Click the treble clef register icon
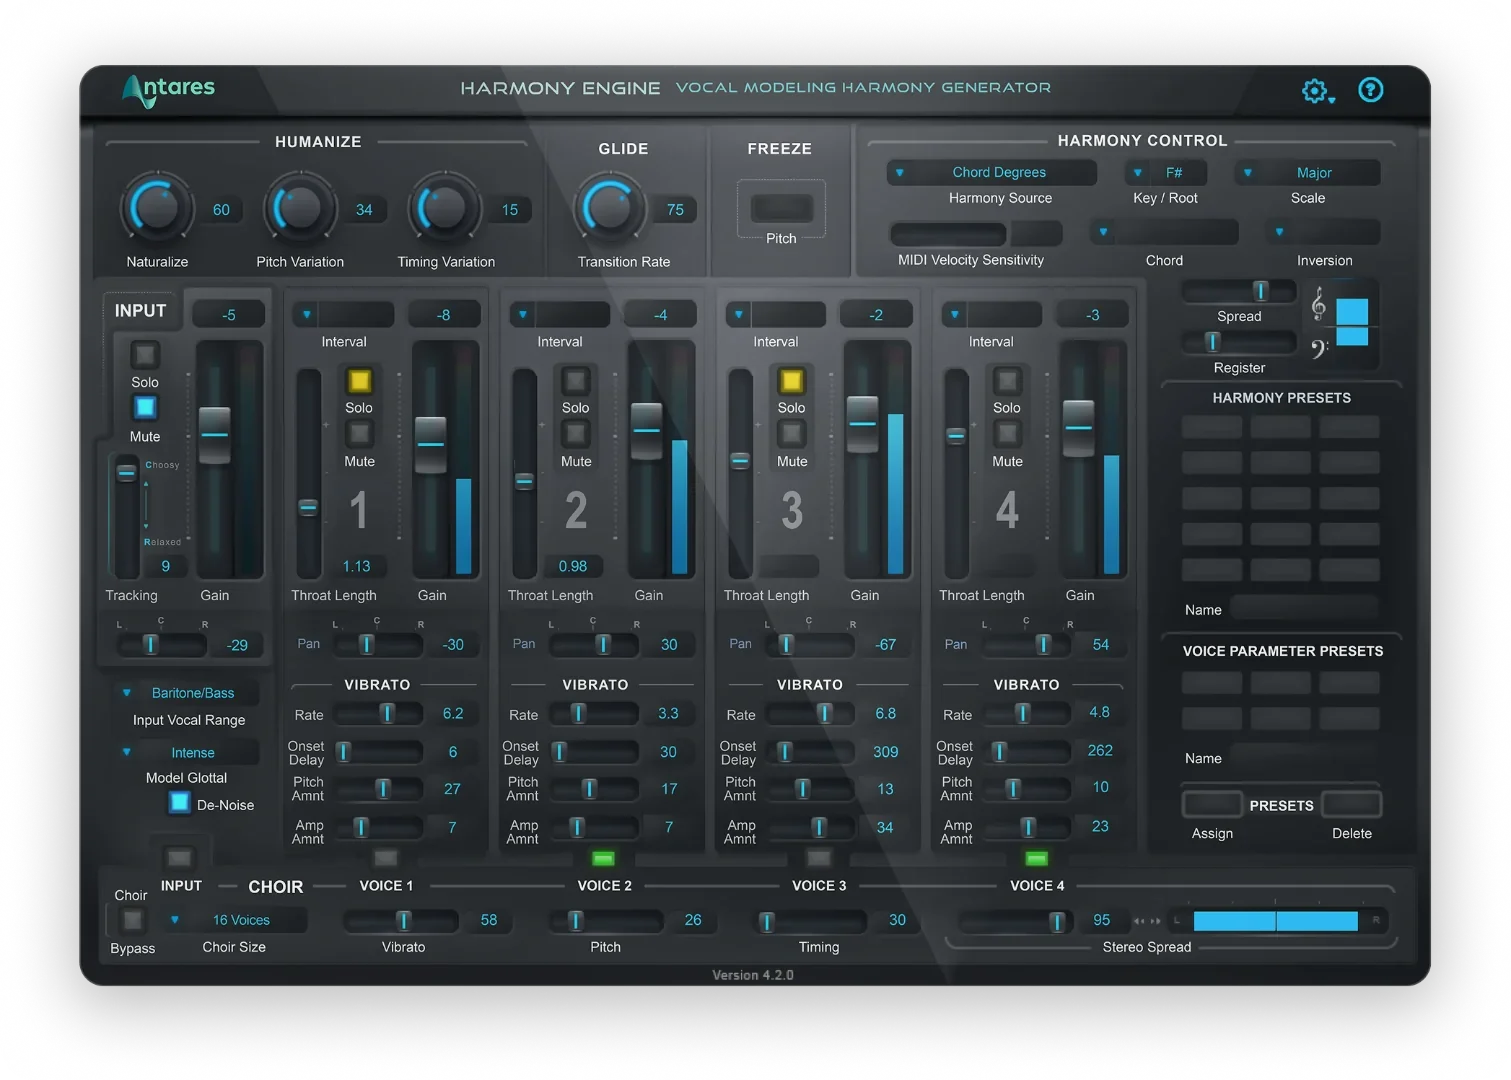This screenshot has width=1511, height=1080. 1319,304
